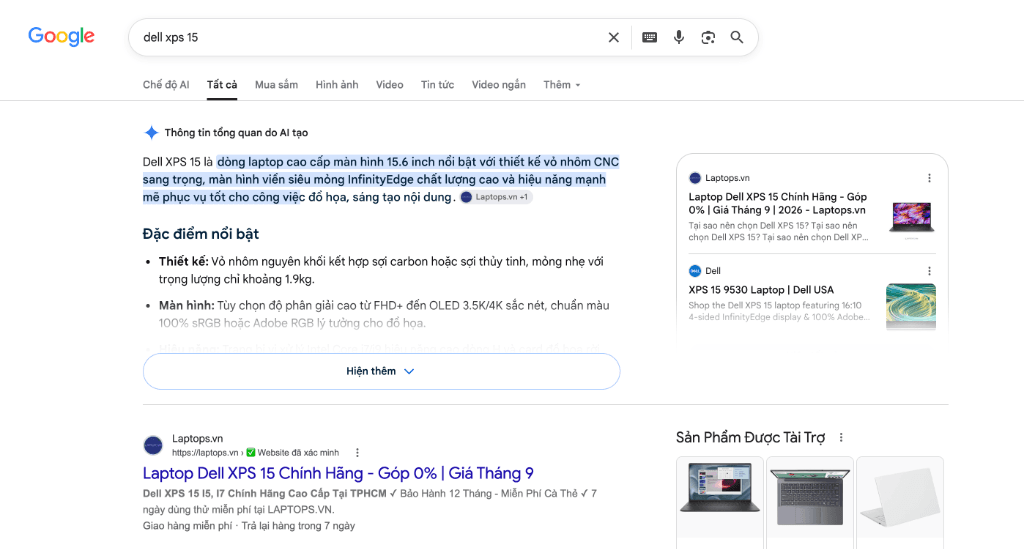Open search by image camera icon
The height and width of the screenshot is (549, 1024).
(708, 37)
